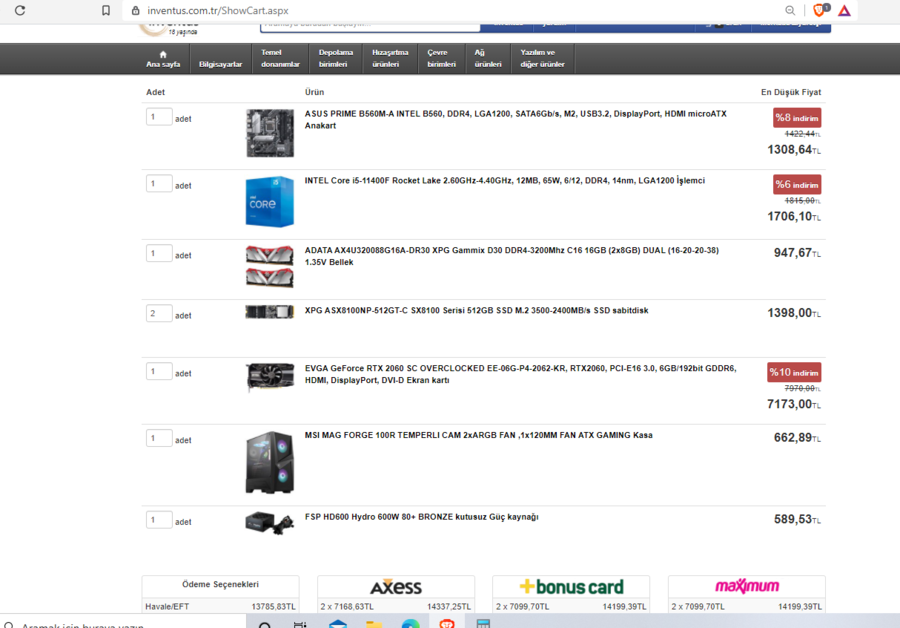The height and width of the screenshot is (628, 900).
Task: Open Intel Core blue box thumbnail
Action: [x=270, y=201]
